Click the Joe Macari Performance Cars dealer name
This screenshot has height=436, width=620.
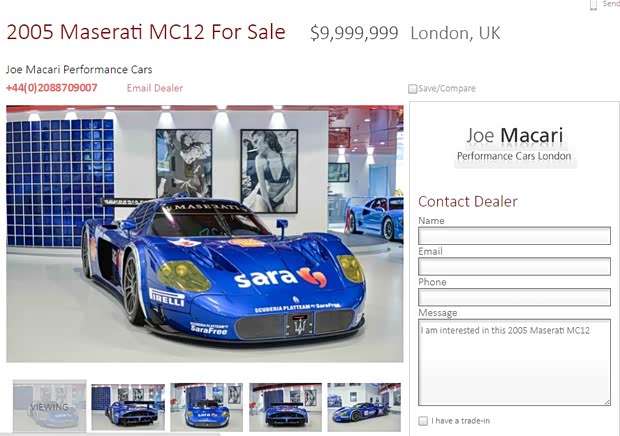pyautogui.click(x=79, y=70)
